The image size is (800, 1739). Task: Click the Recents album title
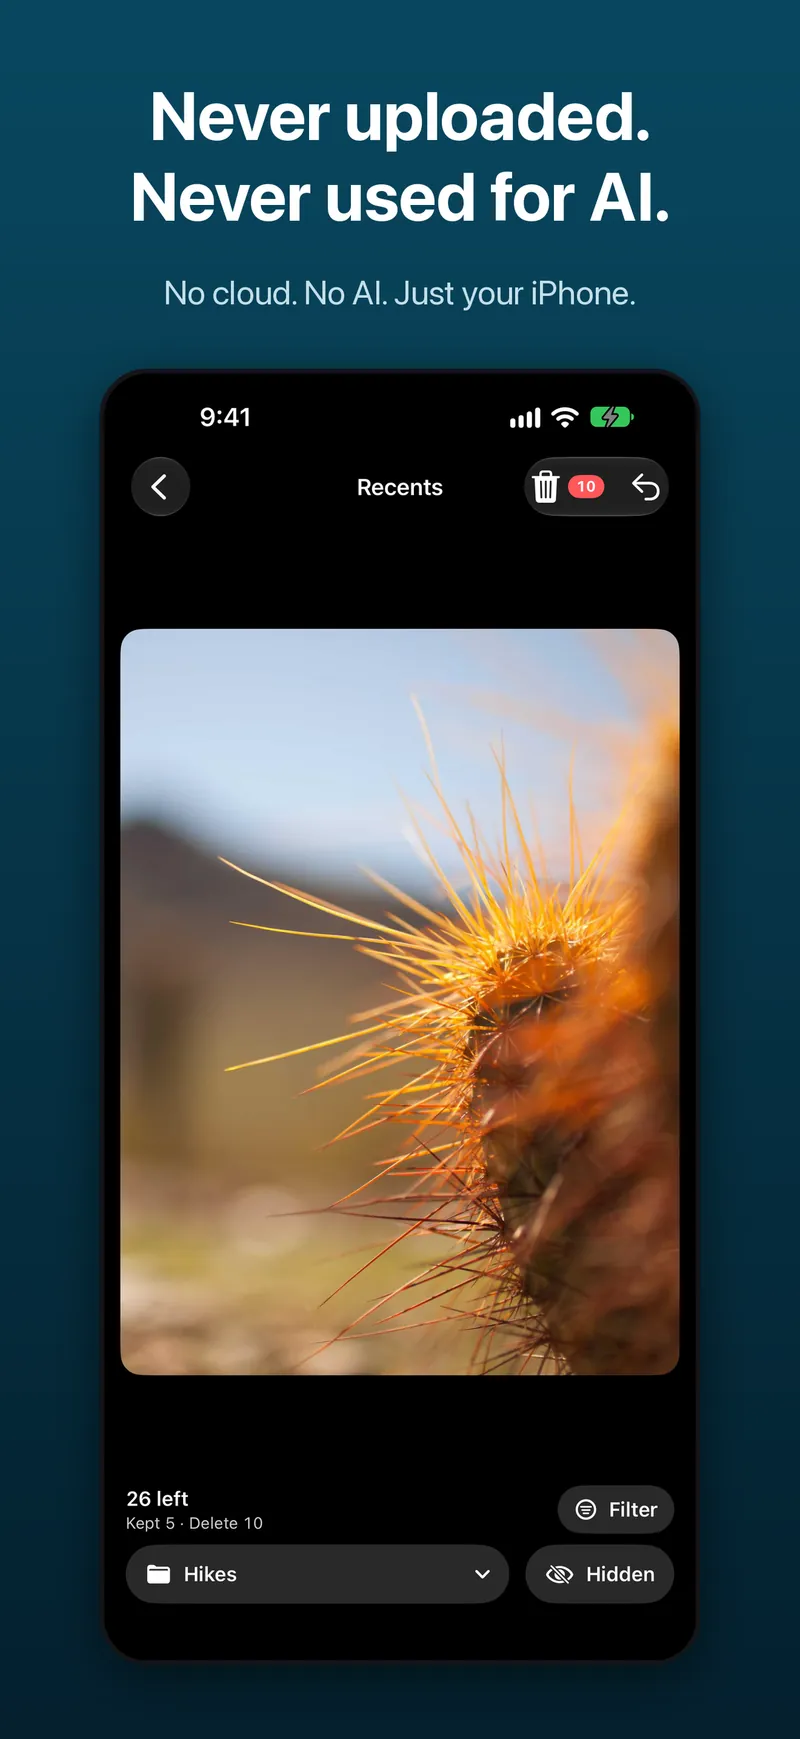[x=400, y=487]
